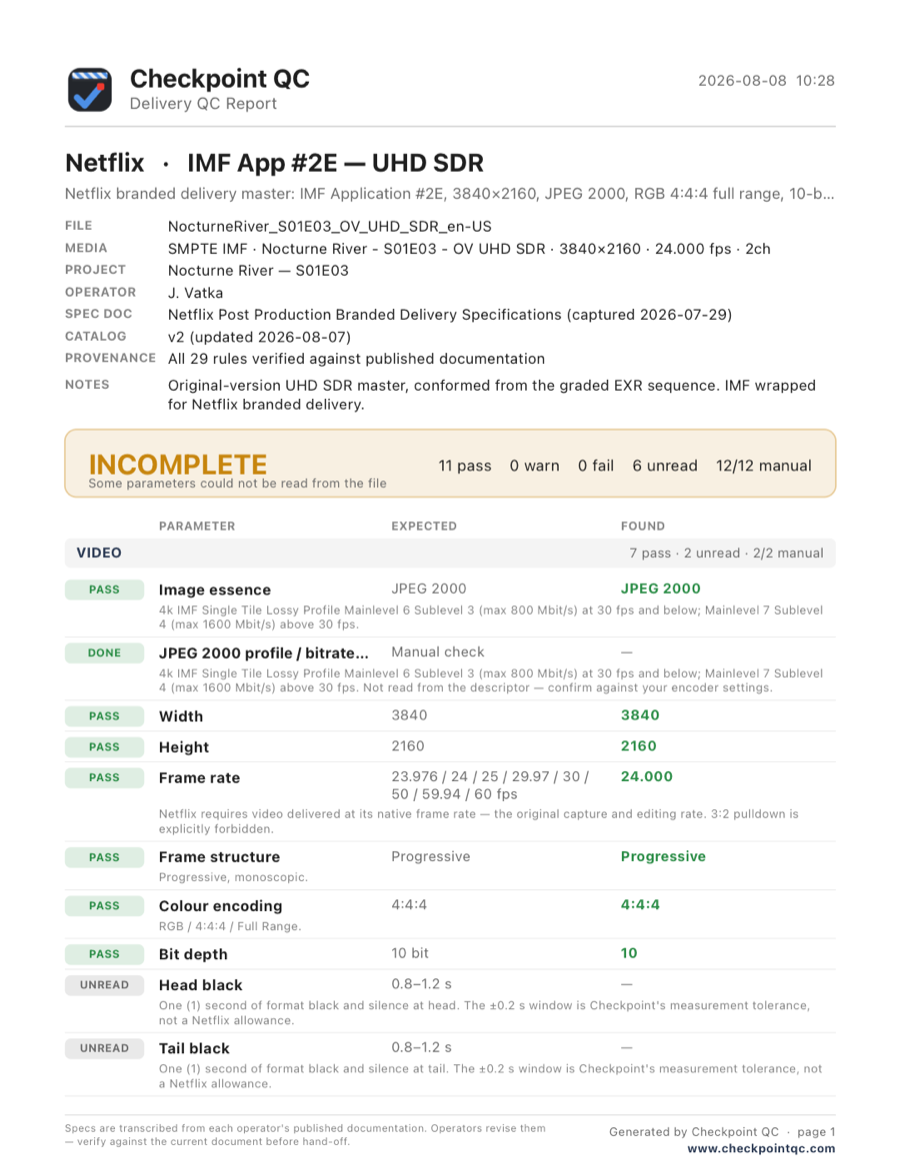This screenshot has height=1165, width=900.
Task: Click the 11 pass summary count
Action: 464,466
